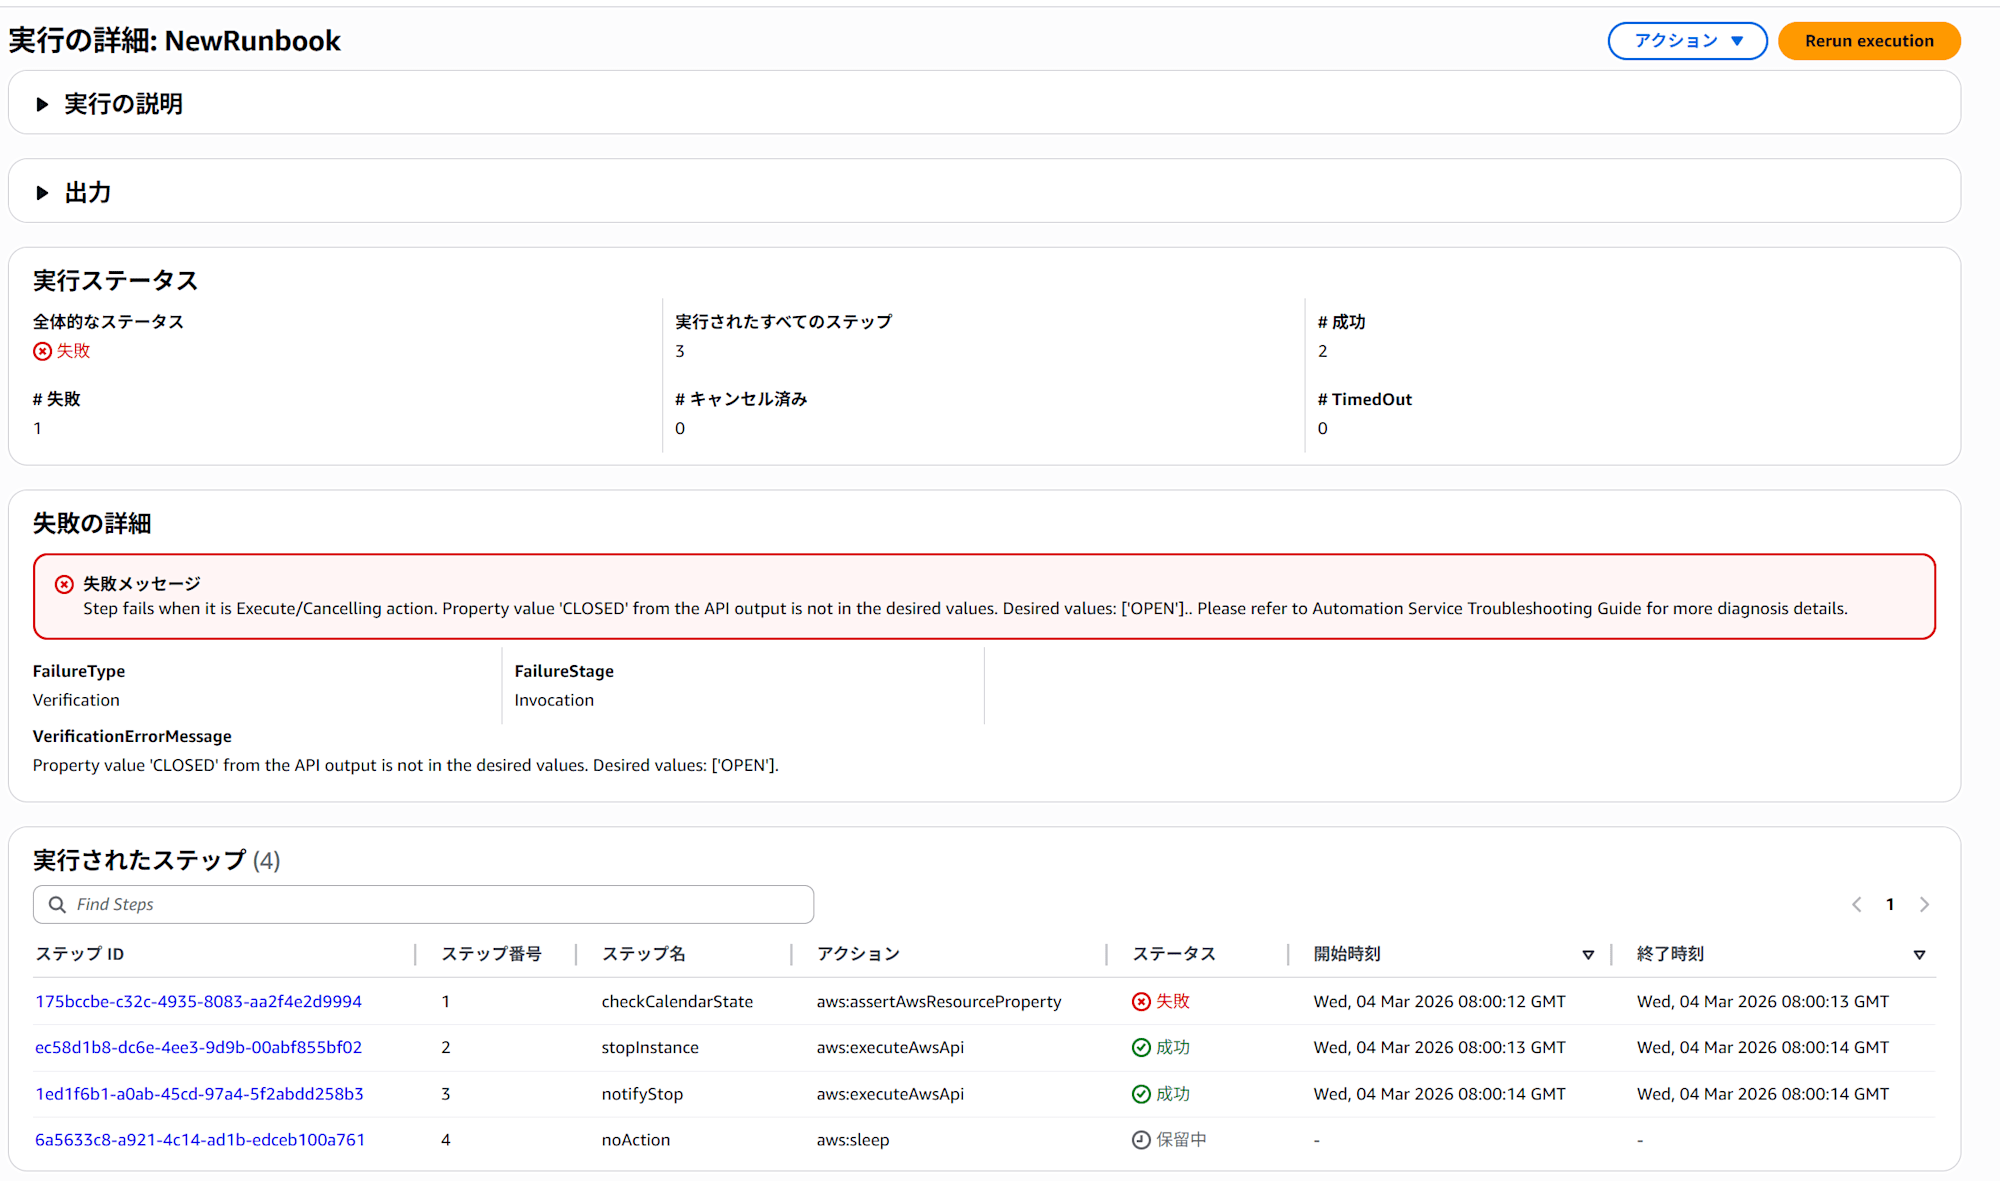Go to the next steps page
The image size is (2000, 1181).
pyautogui.click(x=1924, y=904)
